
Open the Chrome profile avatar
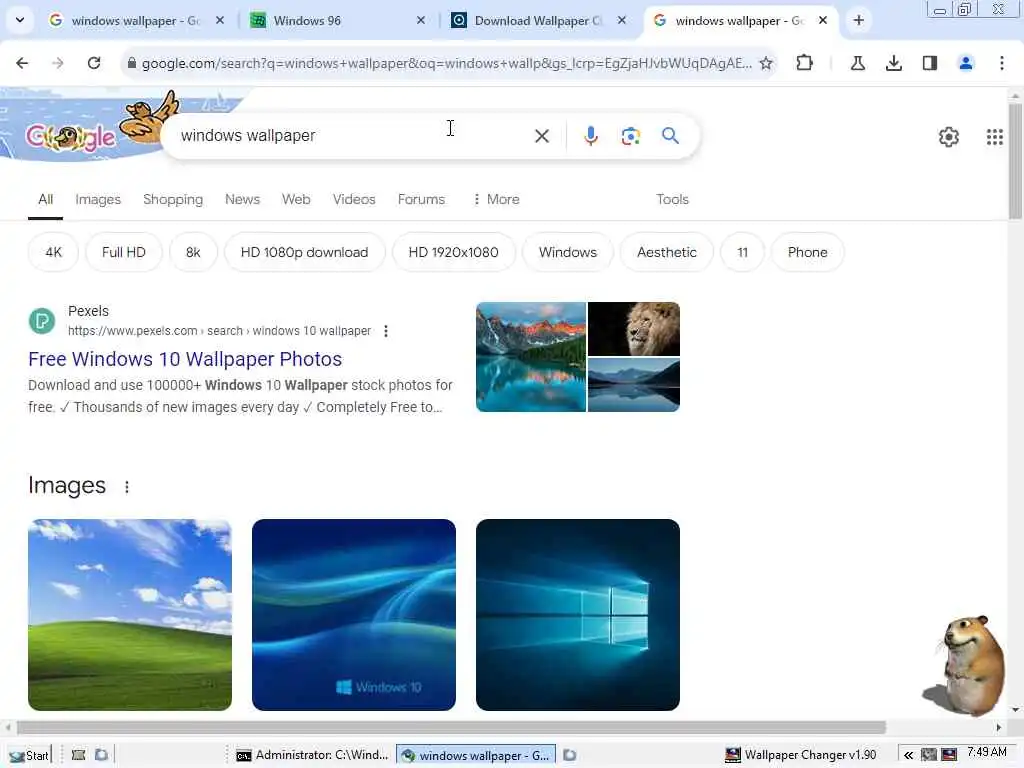pyautogui.click(x=966, y=63)
